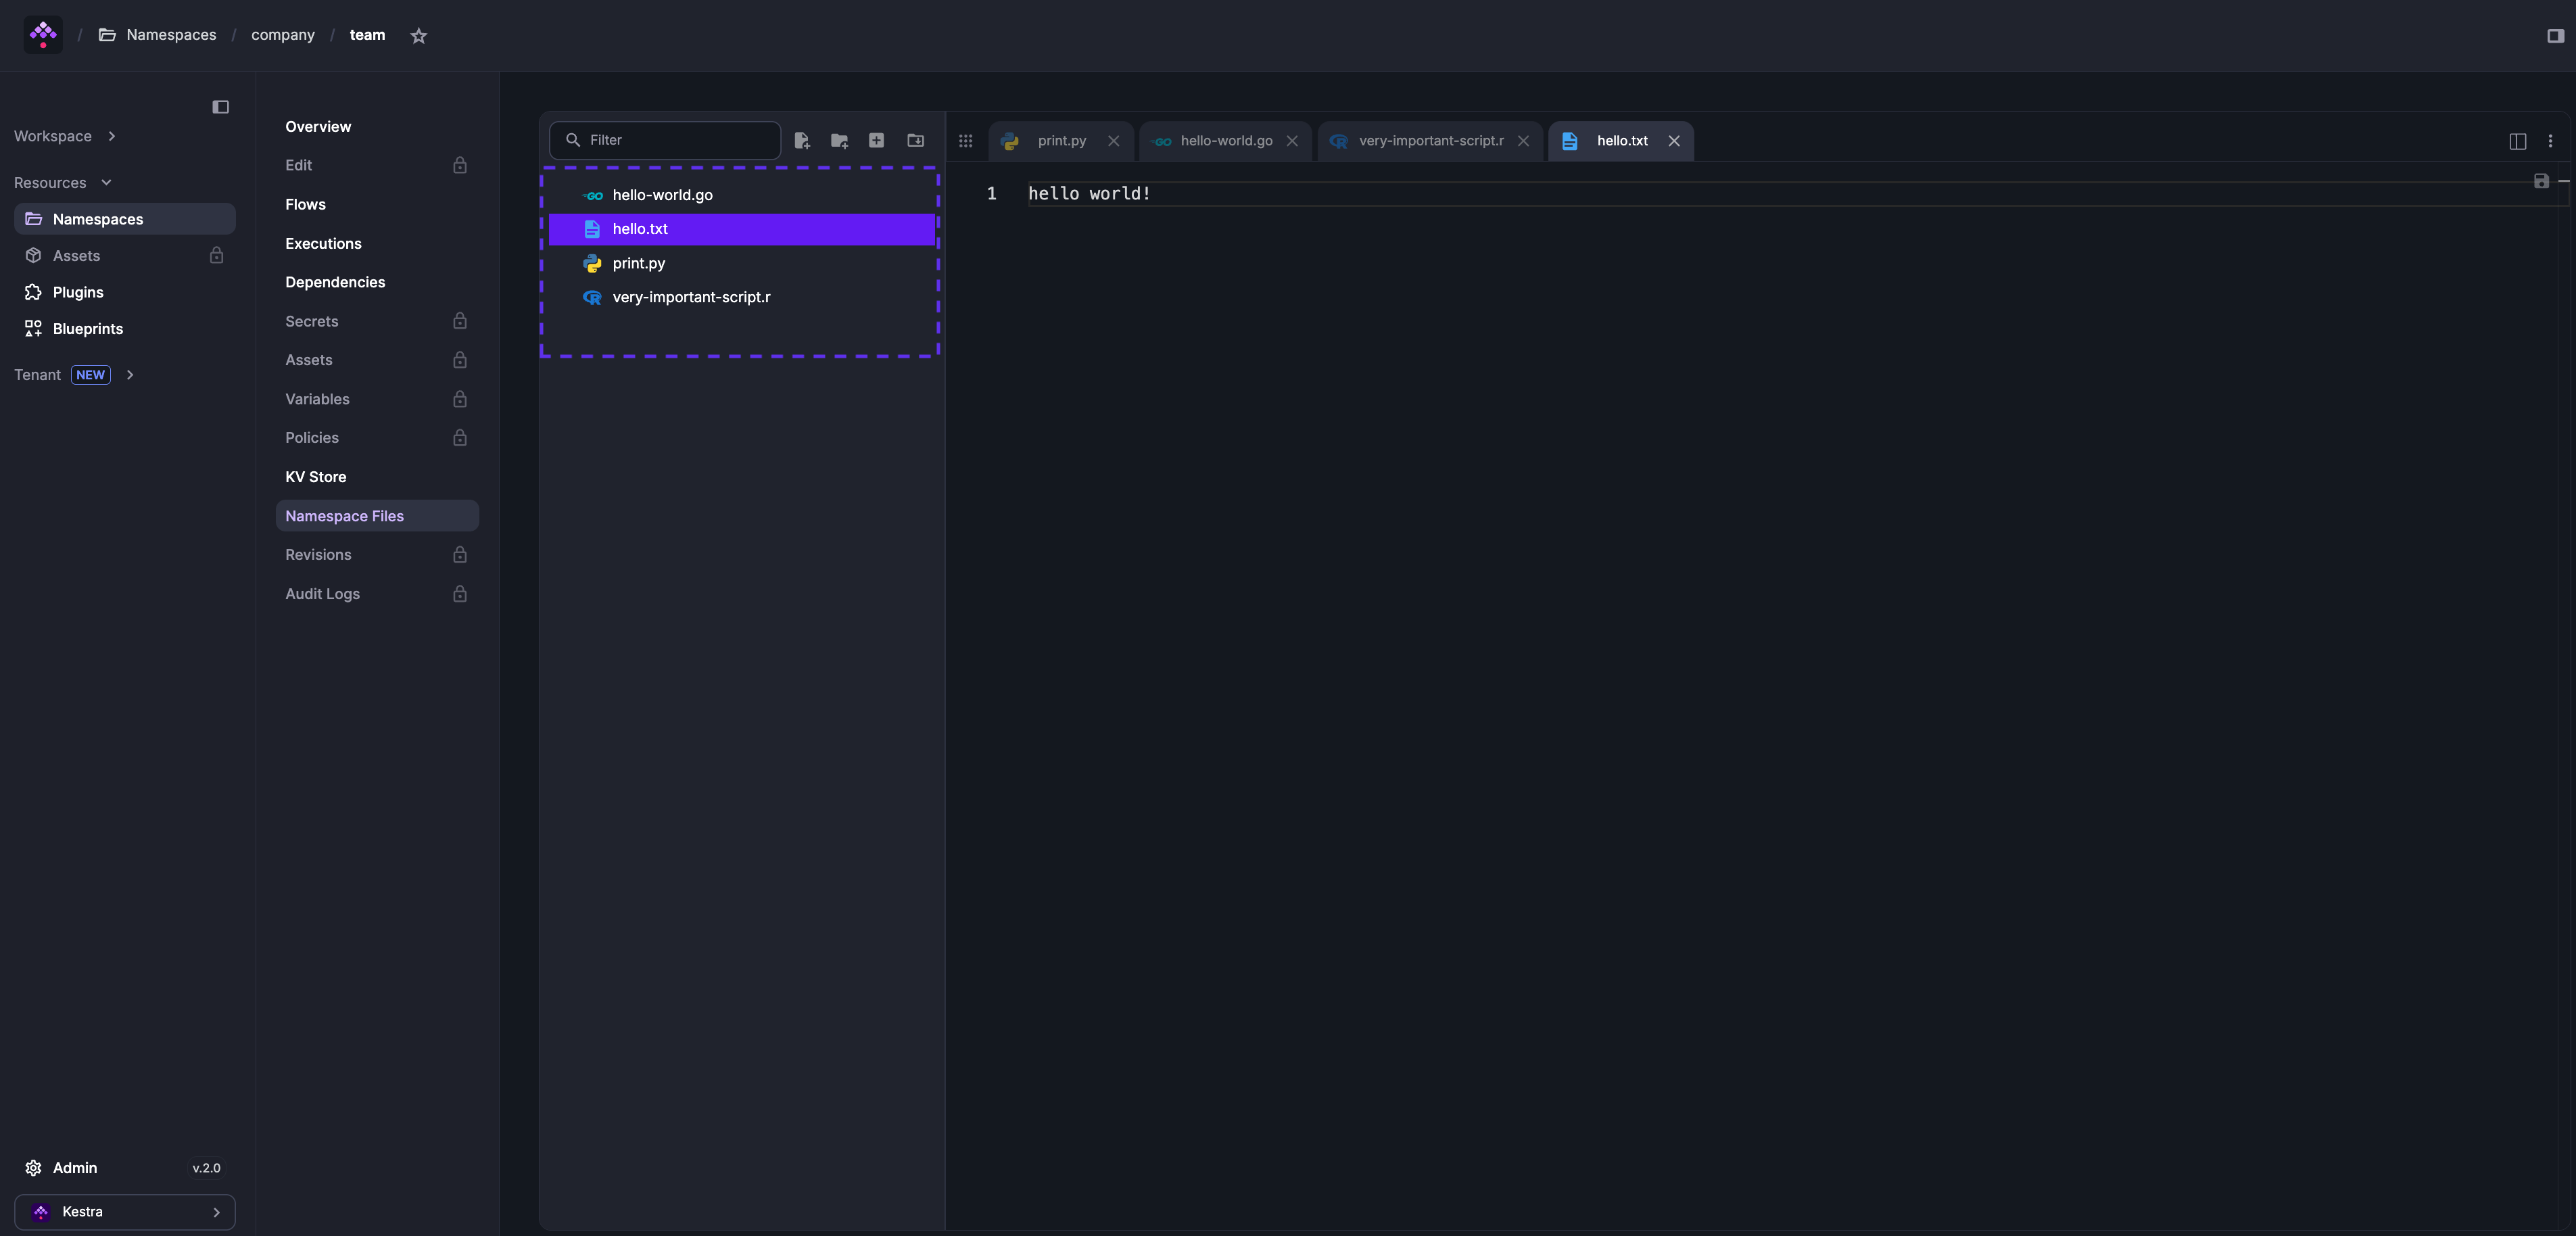Click the lock icon beside Secrets
Image resolution: width=2576 pixels, height=1236 pixels.
point(460,321)
